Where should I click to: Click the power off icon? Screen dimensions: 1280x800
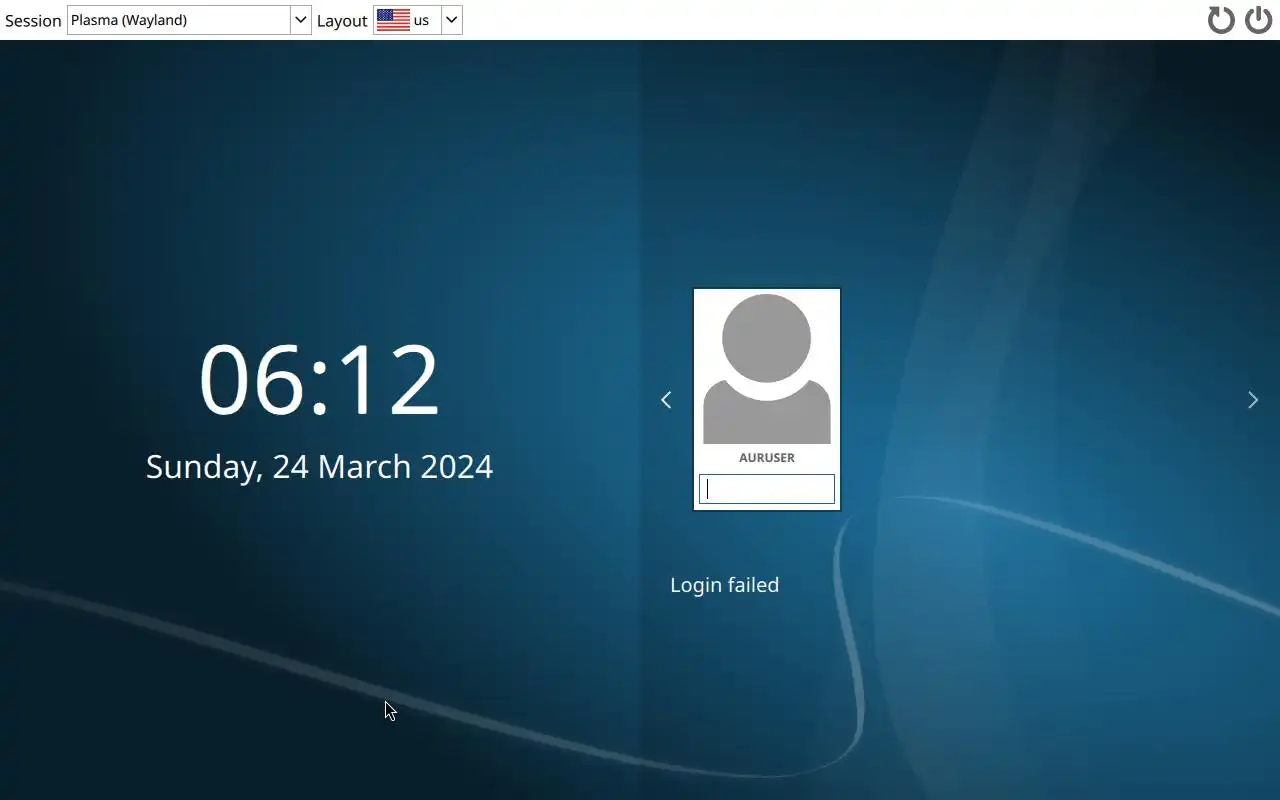(x=1258, y=20)
